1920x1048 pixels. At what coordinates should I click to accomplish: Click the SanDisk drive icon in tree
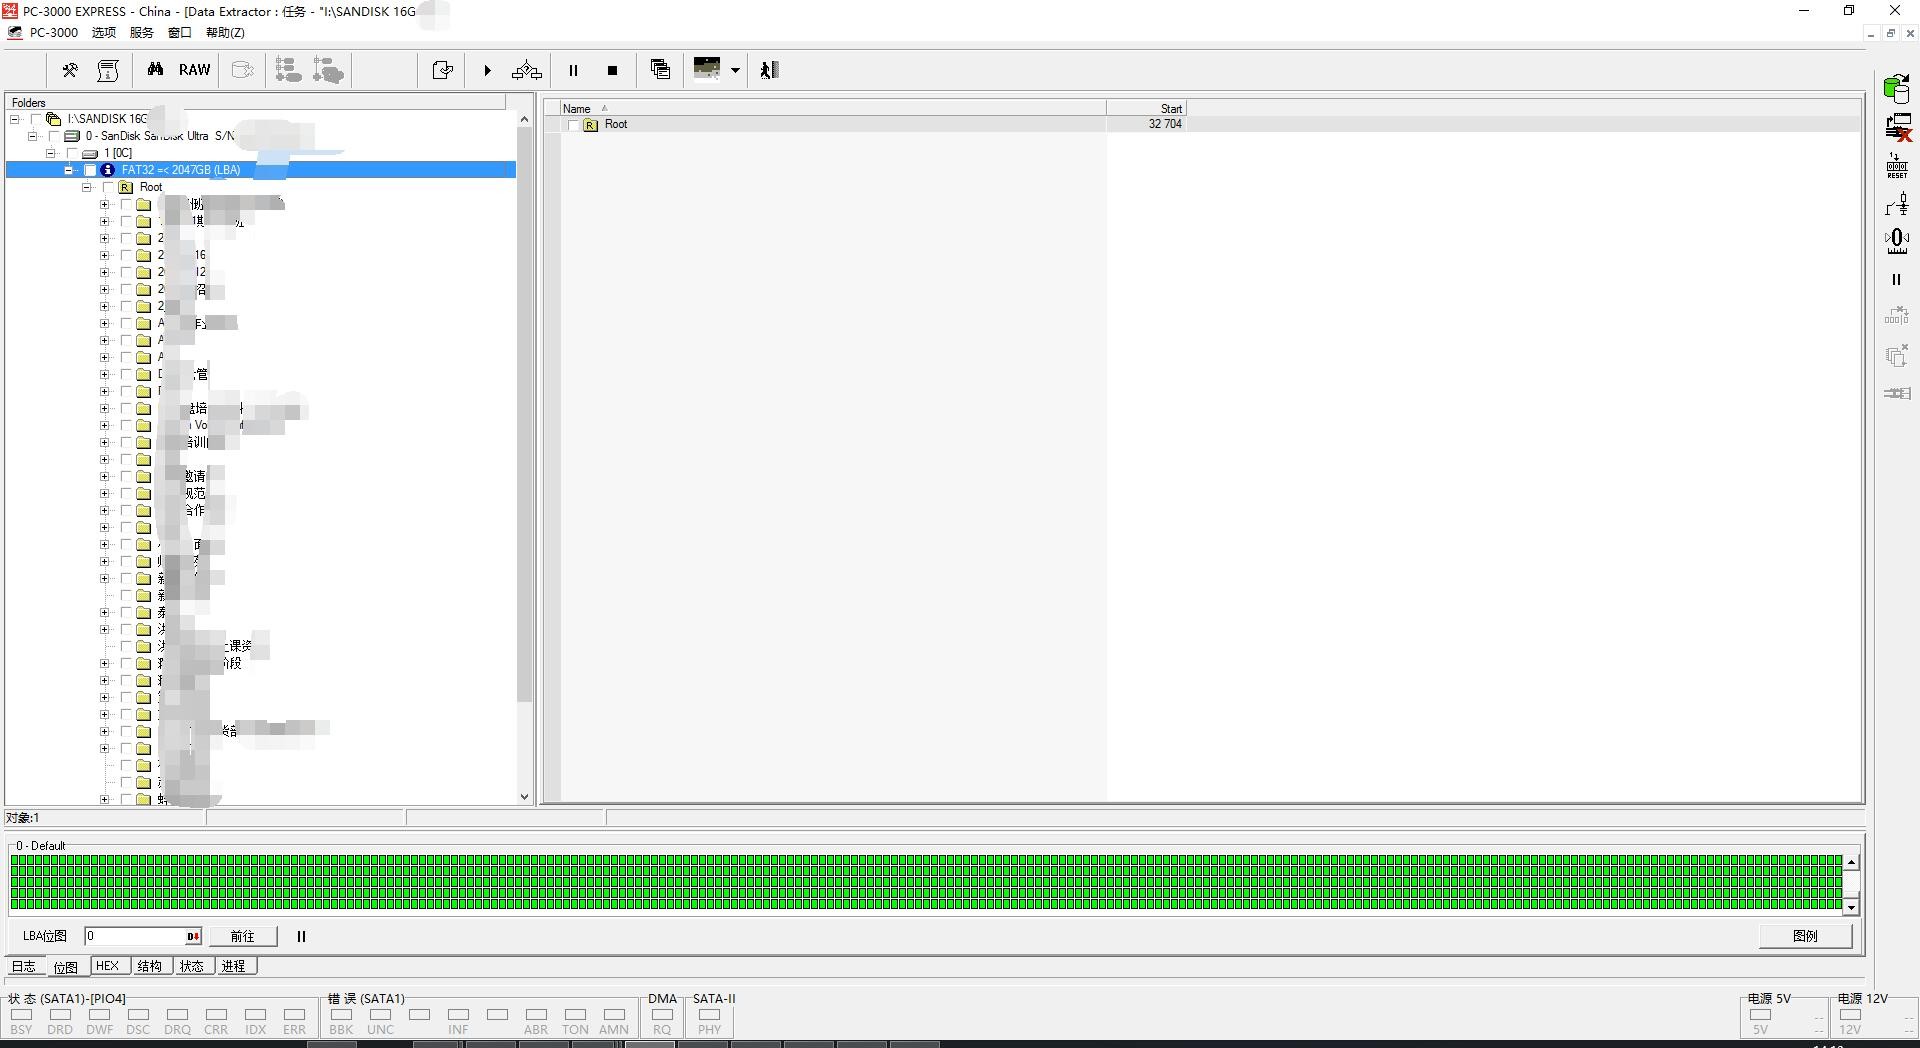(72, 136)
